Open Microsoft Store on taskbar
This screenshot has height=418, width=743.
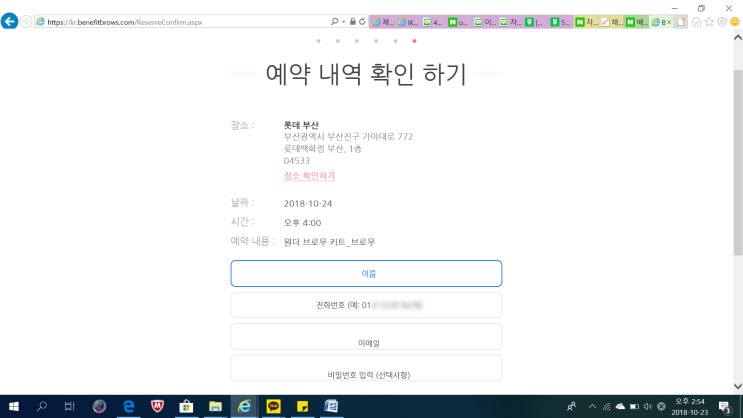pyautogui.click(x=186, y=406)
